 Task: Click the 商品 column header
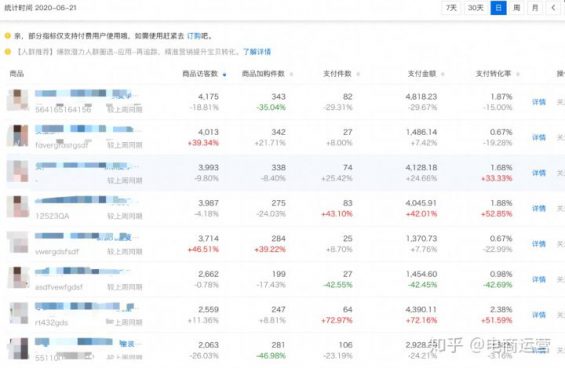tap(17, 74)
